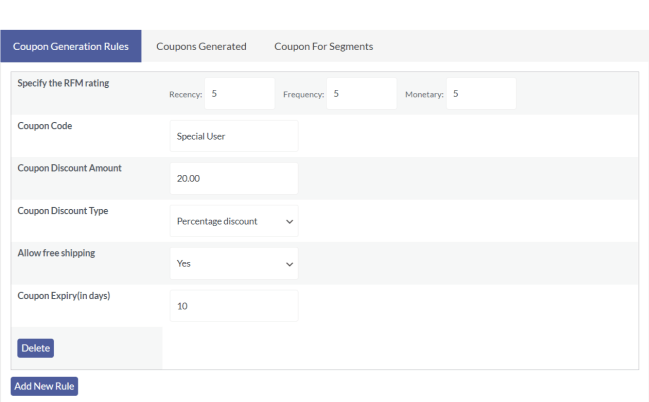
Task: Click the 'Coupon Expiry(in days)' label
Action: click(x=64, y=296)
